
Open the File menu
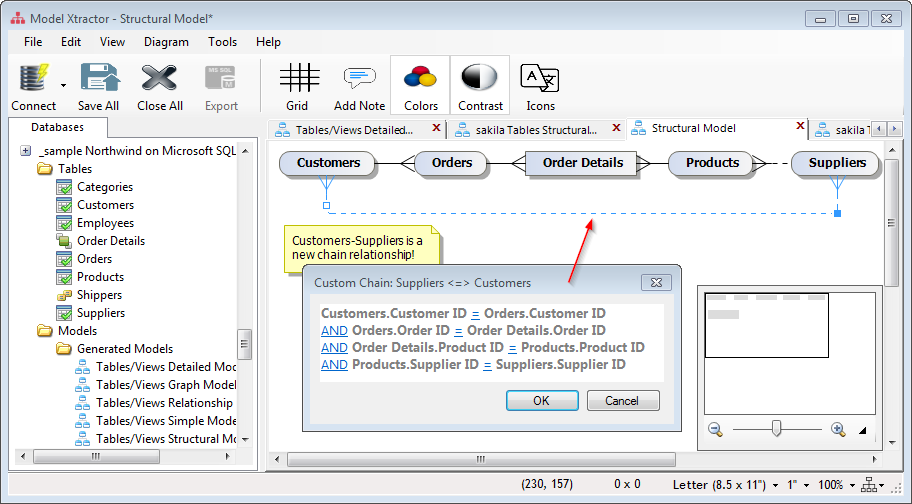pyautogui.click(x=33, y=42)
